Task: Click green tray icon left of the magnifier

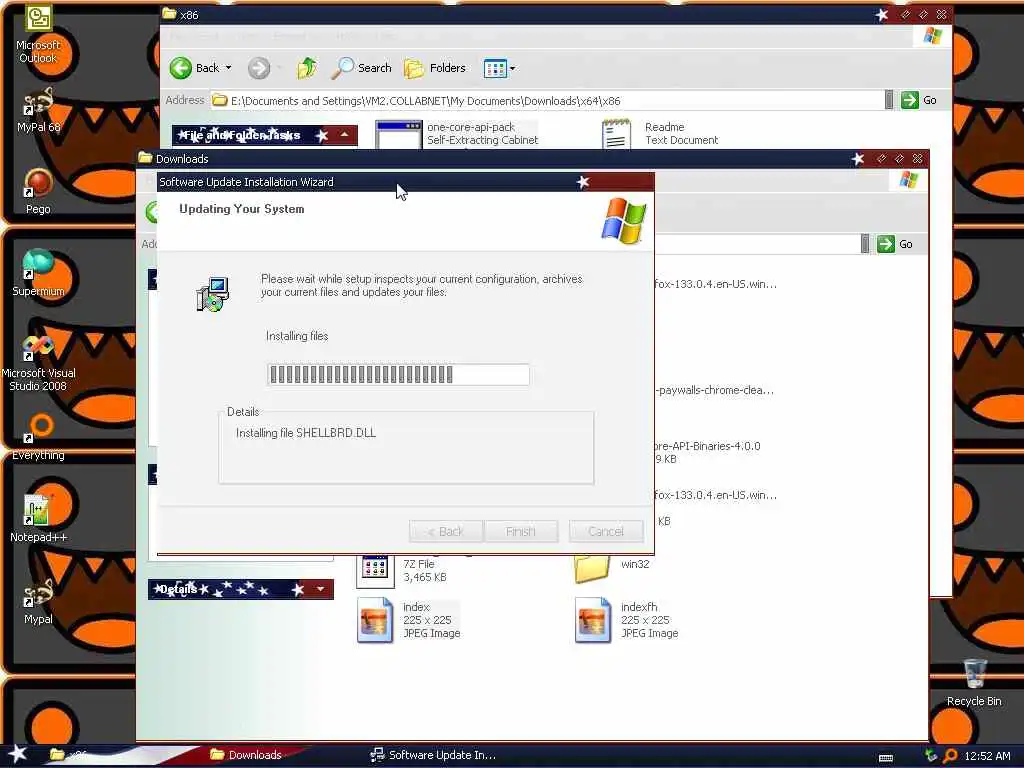Action: [x=931, y=756]
